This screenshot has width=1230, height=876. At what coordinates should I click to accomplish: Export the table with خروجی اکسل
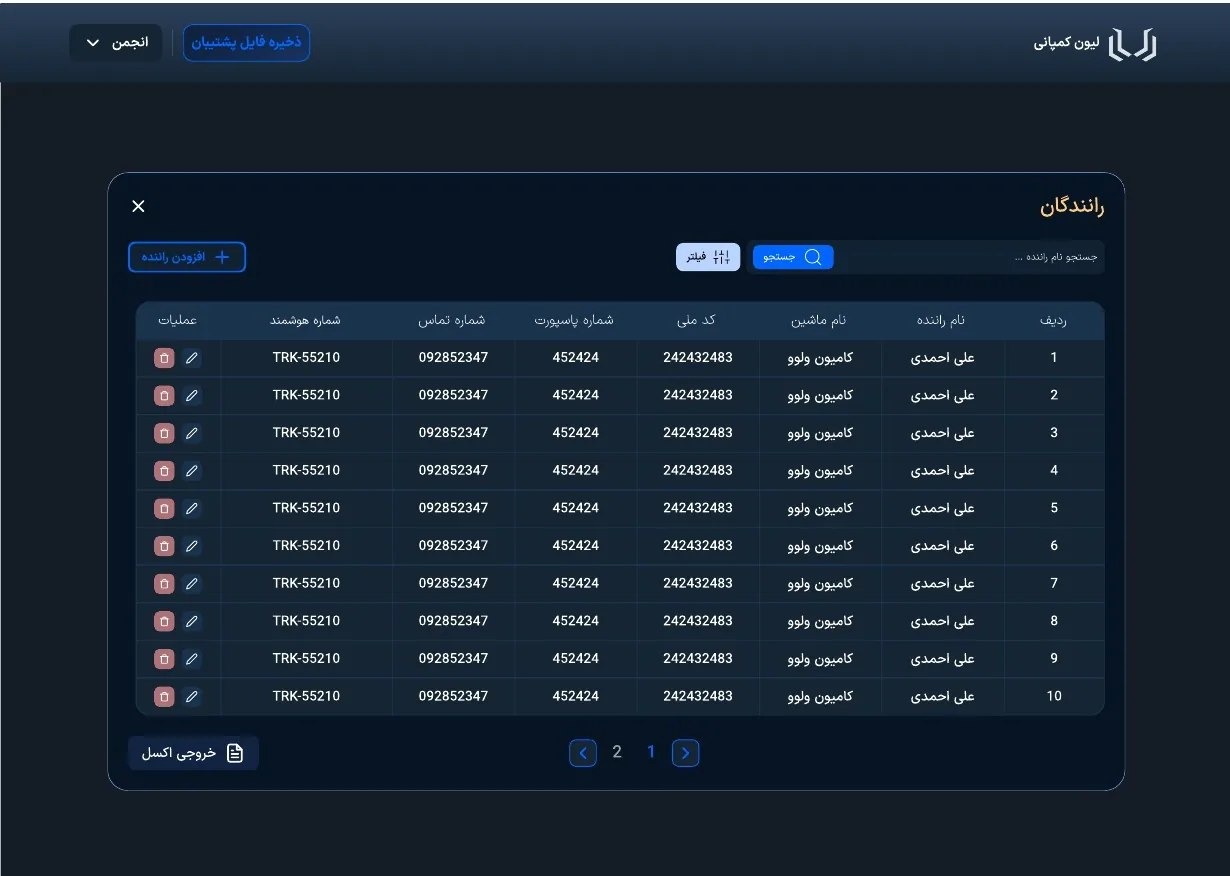click(x=193, y=753)
